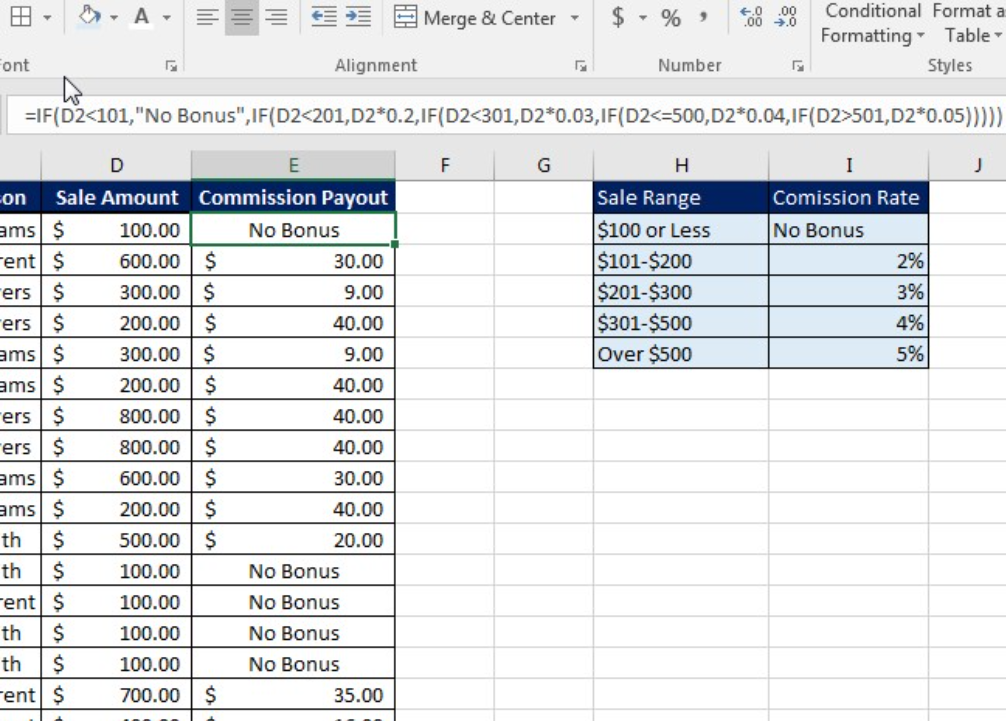
Task: Click the fill handle of selected cell
Action: (395, 244)
